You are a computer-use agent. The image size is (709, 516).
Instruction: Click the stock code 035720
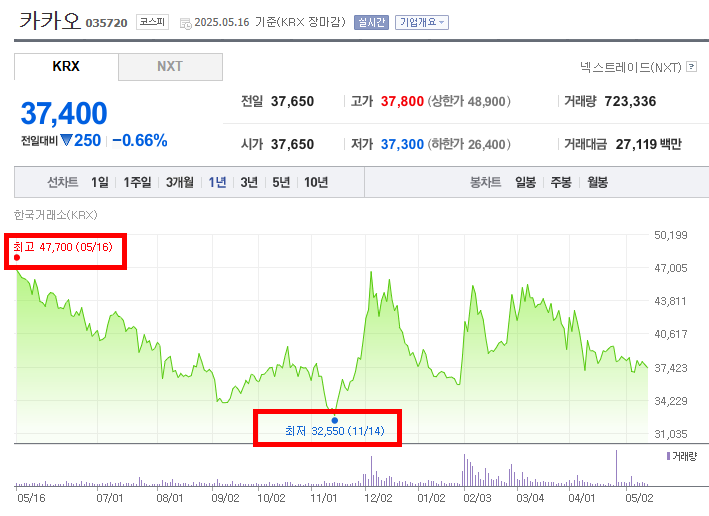[x=106, y=23]
